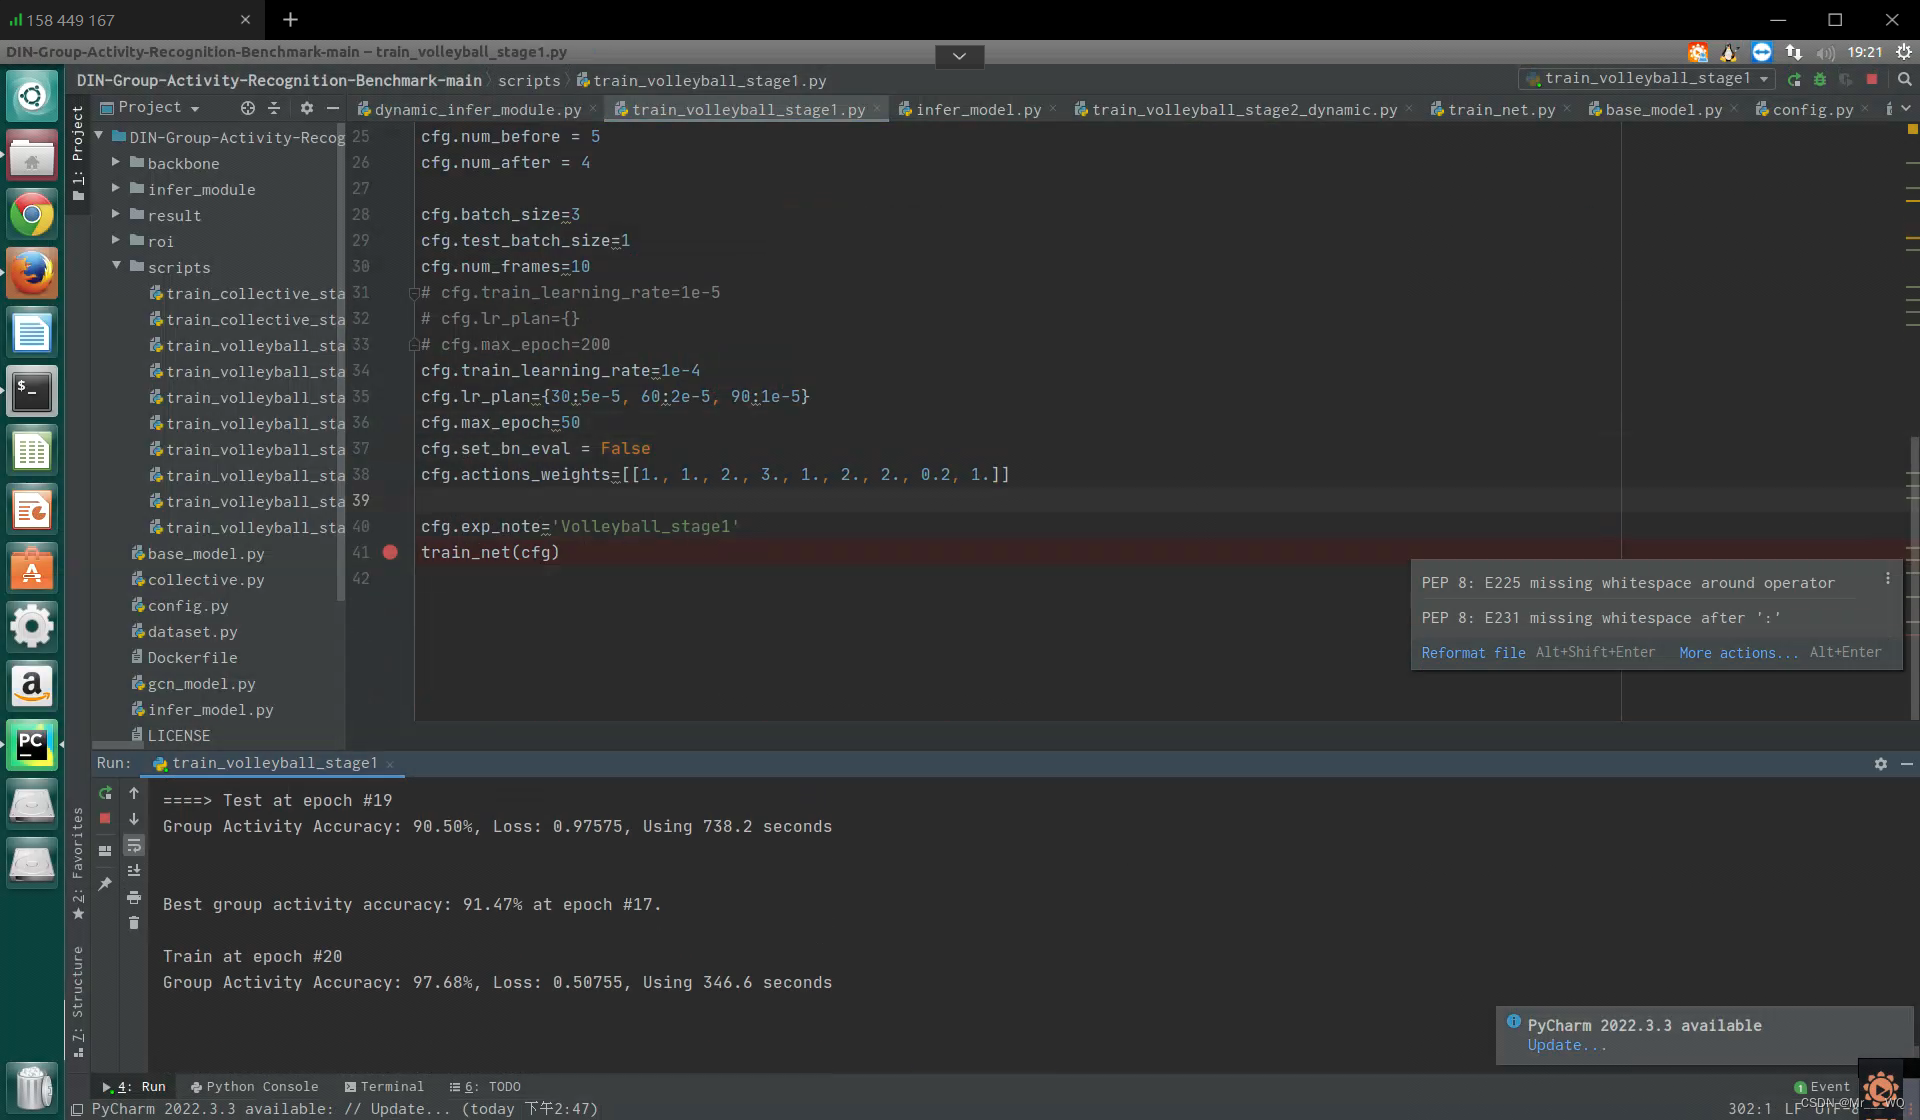Image resolution: width=1920 pixels, height=1120 pixels.
Task: Switch to the infer_model.py tab
Action: (977, 110)
